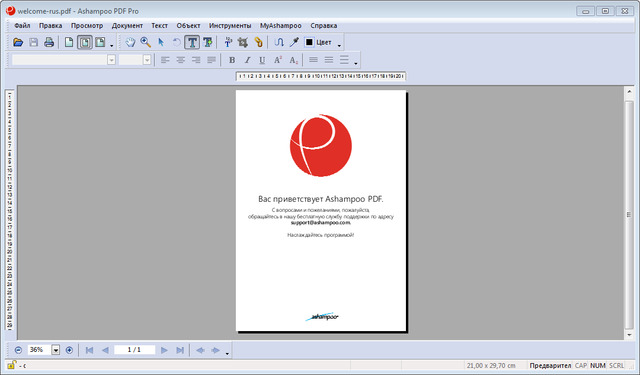Toggle the continuous page layout button
The width and height of the screenshot is (640, 375).
click(x=84, y=42)
